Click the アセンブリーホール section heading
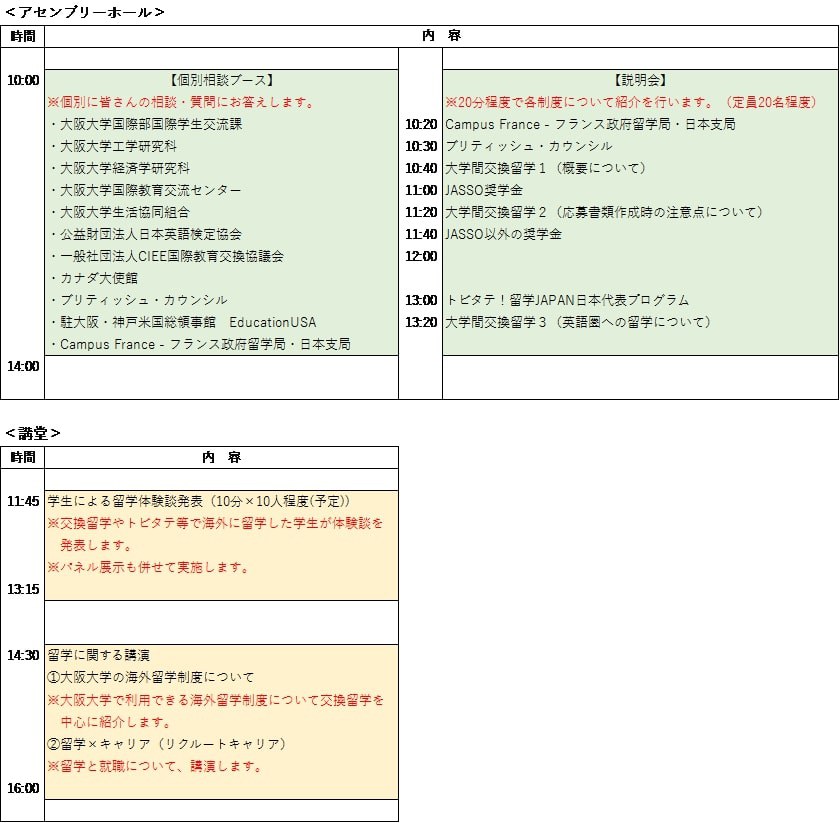The image size is (840, 823). (x=85, y=13)
